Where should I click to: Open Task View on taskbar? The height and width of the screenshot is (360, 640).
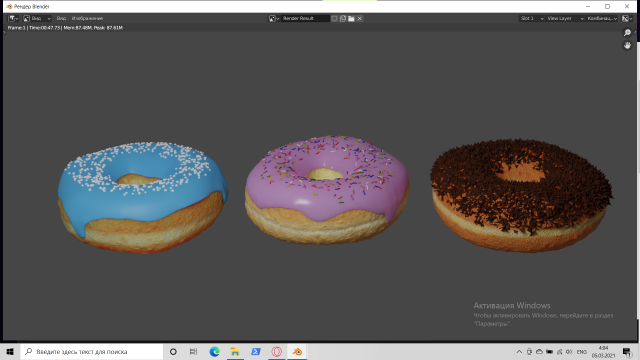tap(193, 351)
